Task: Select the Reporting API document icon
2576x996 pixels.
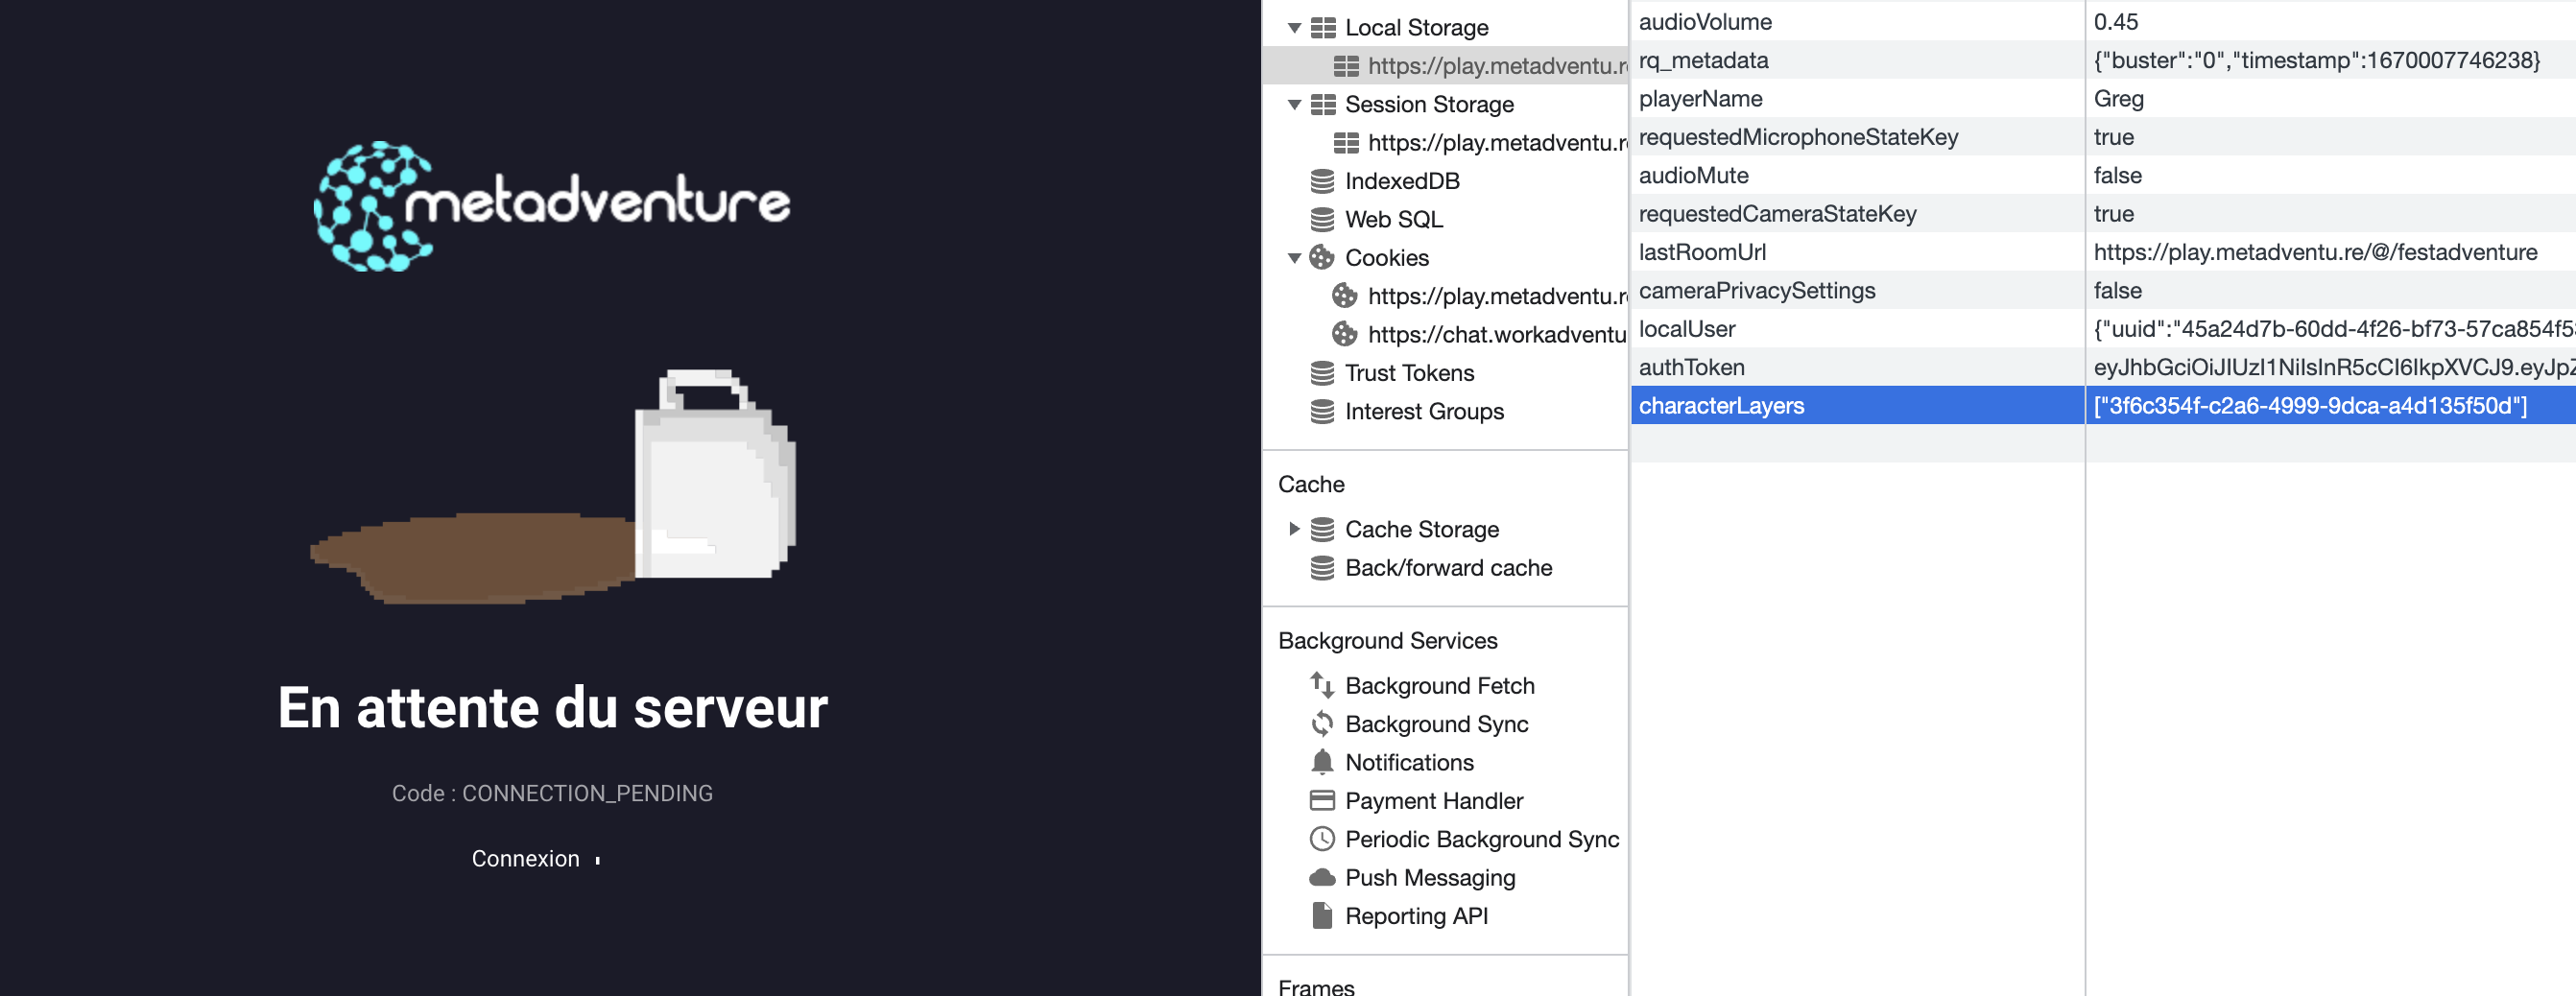Action: tap(1322, 915)
